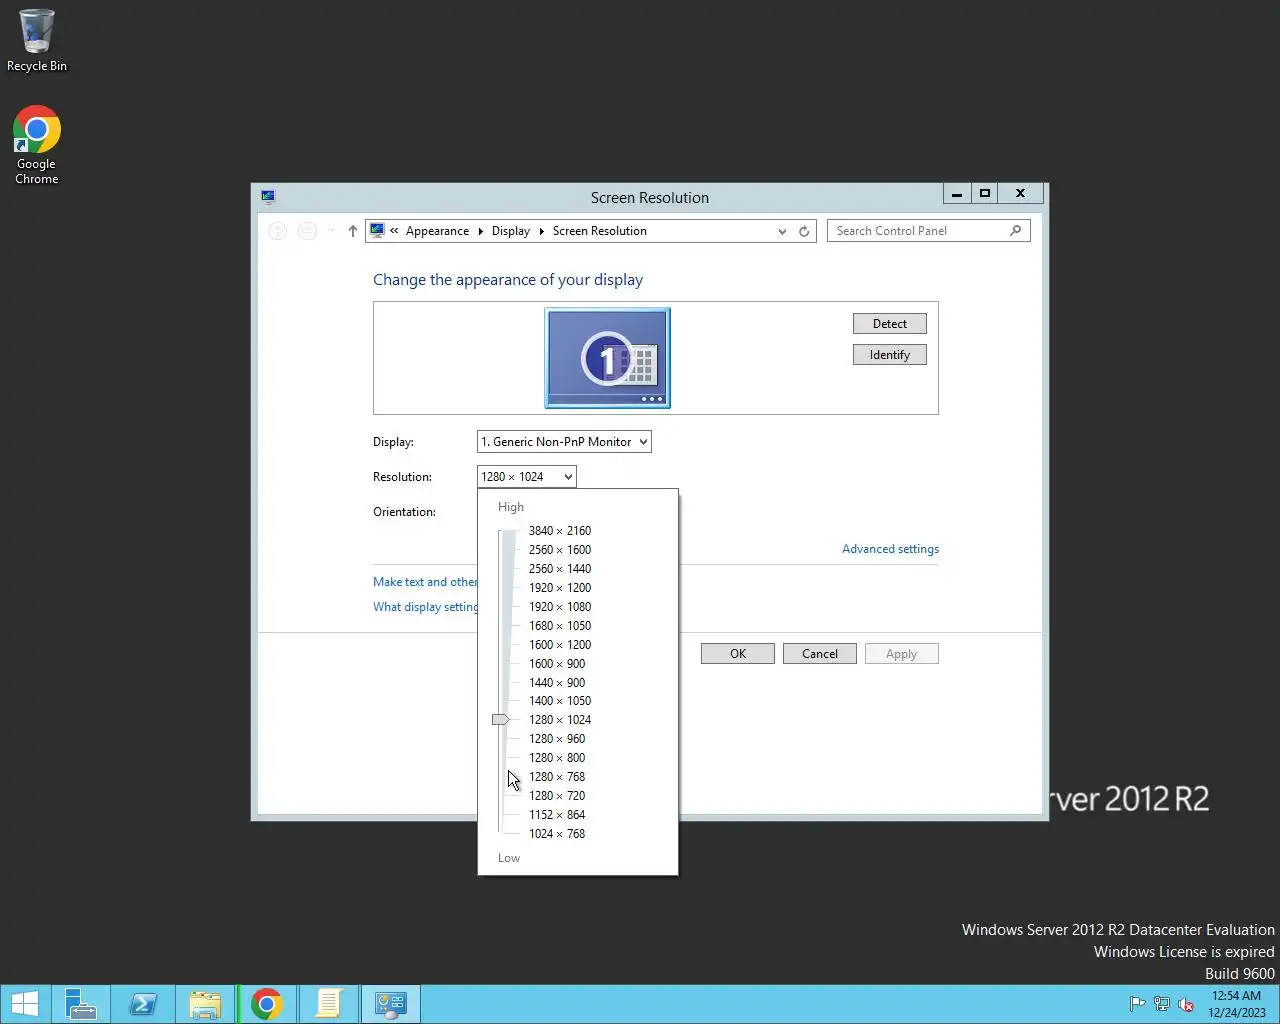Select 1280 × 720 resolution
The width and height of the screenshot is (1280, 1024).
point(557,796)
